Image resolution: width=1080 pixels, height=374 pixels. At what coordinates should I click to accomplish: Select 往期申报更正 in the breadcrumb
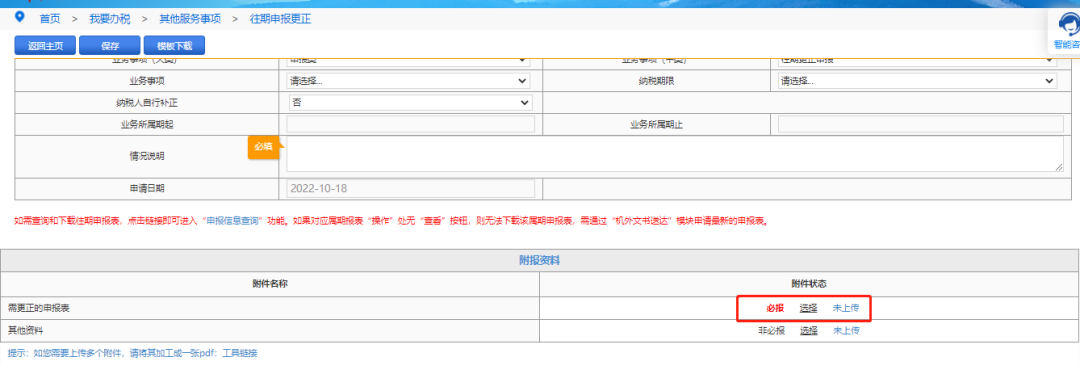tap(280, 19)
